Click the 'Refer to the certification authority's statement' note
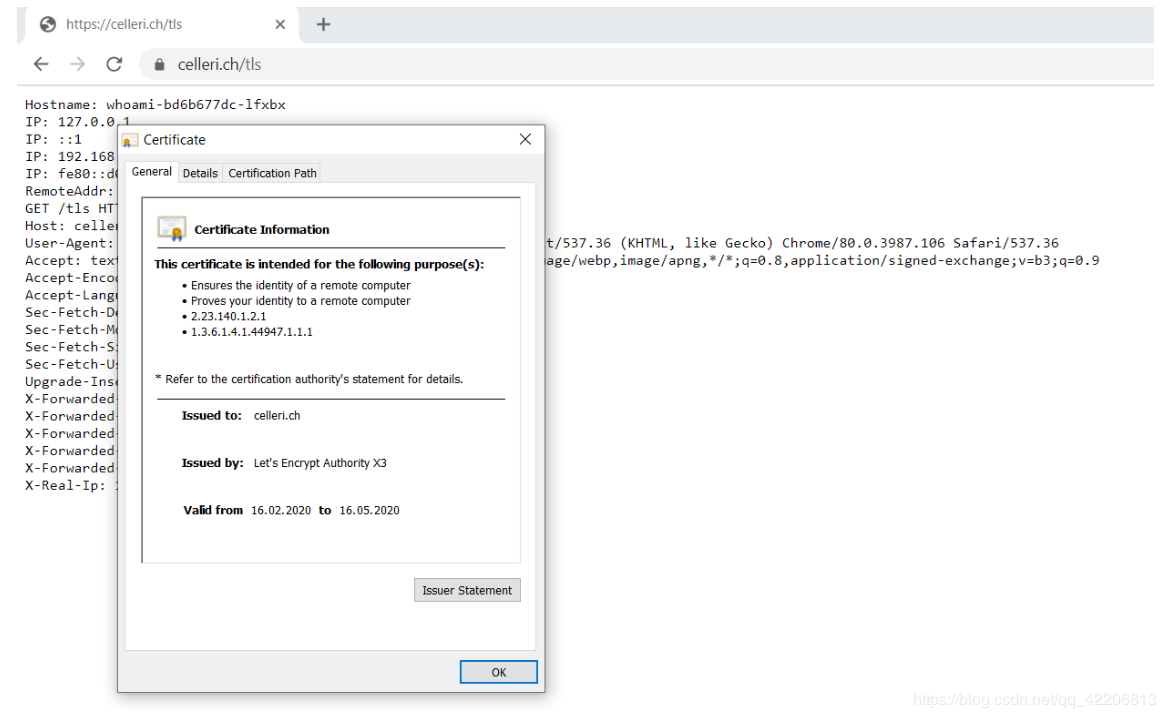Viewport: 1166px width, 718px height. [x=309, y=379]
